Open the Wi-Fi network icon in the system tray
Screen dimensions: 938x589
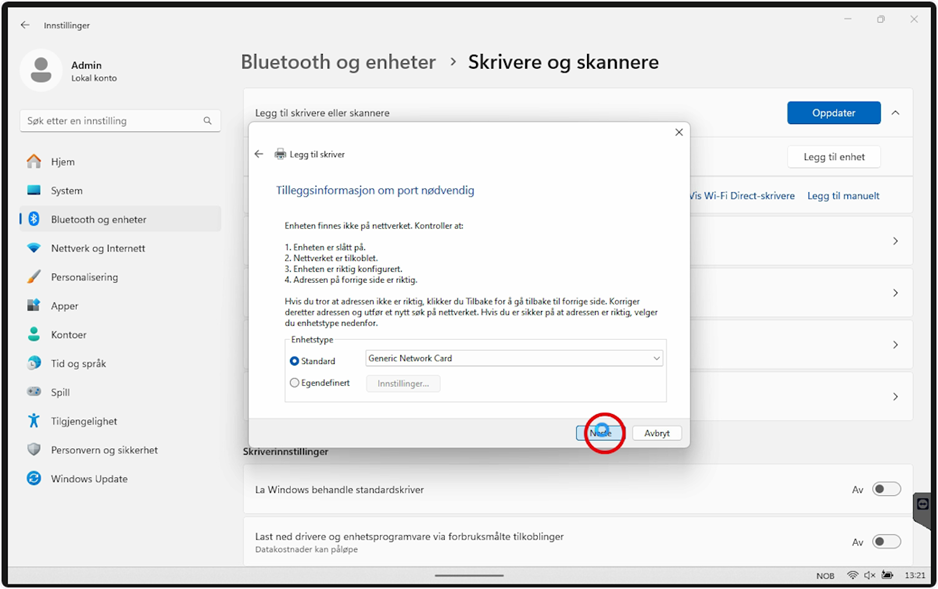[852, 575]
